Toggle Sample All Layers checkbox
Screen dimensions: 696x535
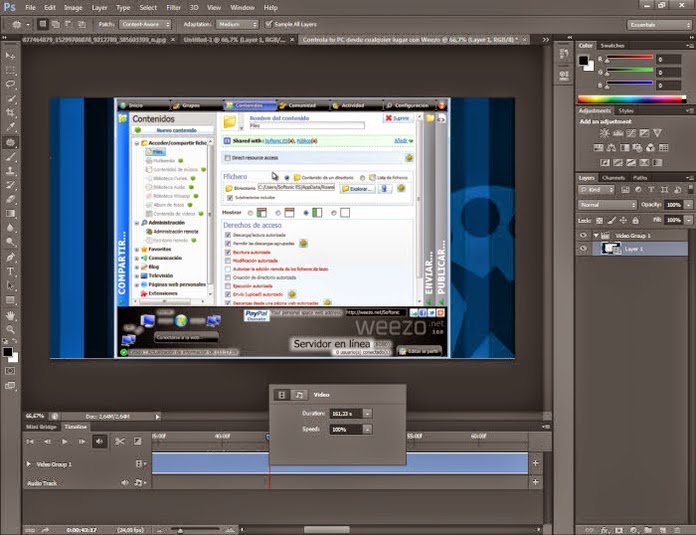point(268,24)
